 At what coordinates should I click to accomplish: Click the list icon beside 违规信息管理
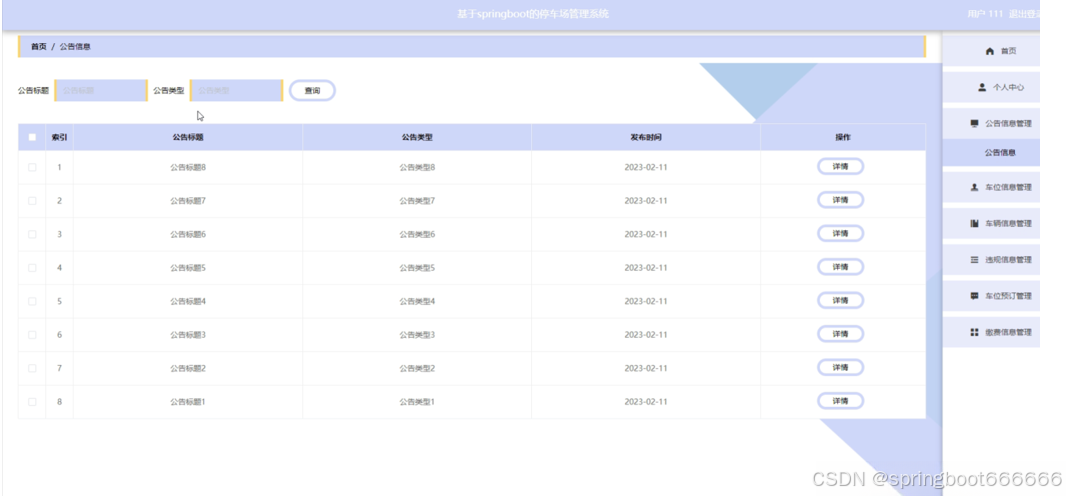point(974,260)
